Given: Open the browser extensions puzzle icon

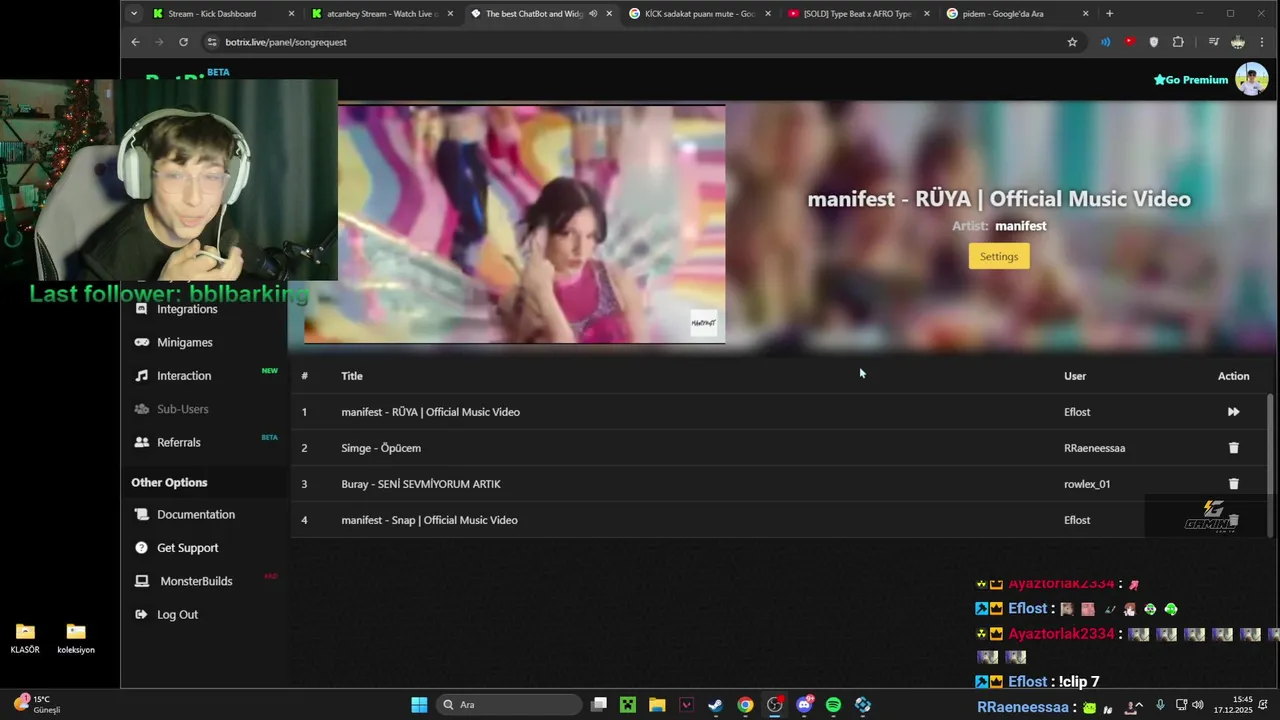Looking at the screenshot, I should tap(1178, 42).
